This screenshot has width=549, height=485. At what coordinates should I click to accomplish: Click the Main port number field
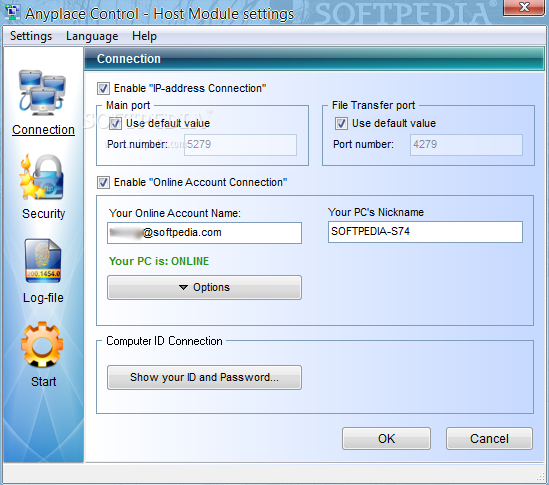tap(241, 145)
